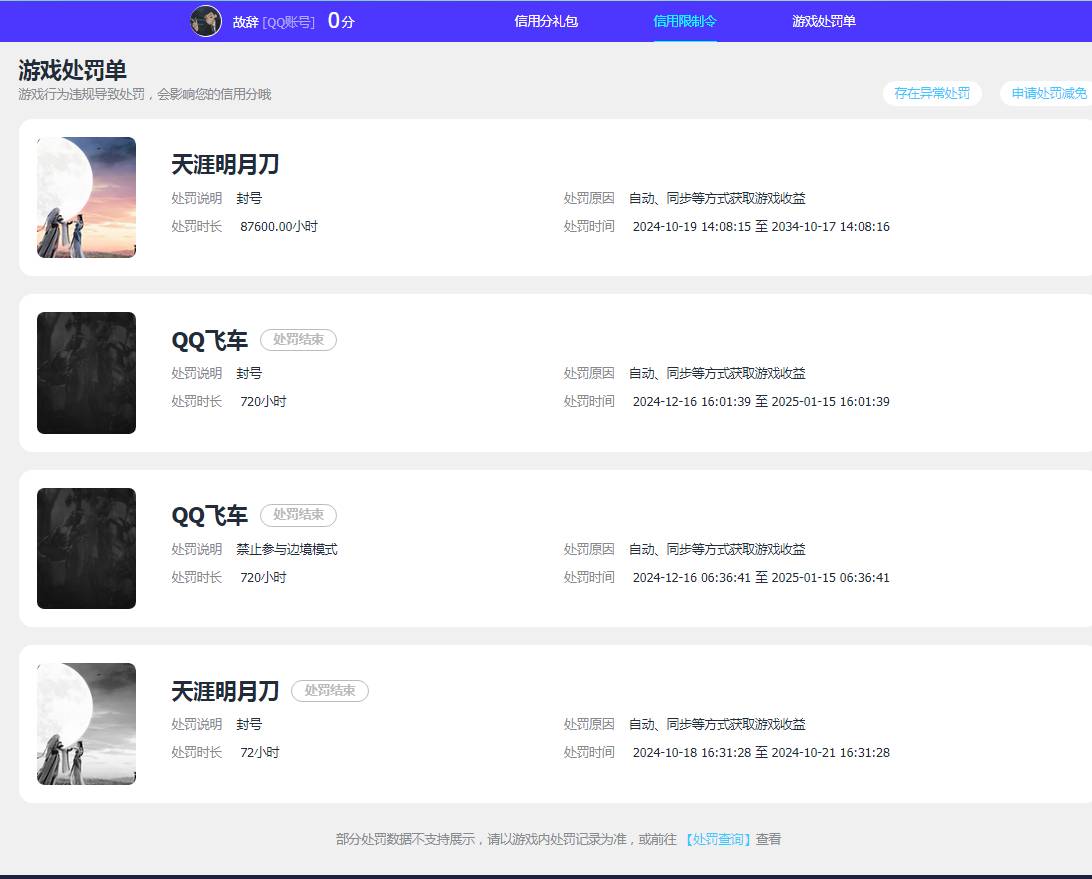Viewport: 1092px width, 879px height.
Task: Click the 存在异常处罚 button
Action: [932, 93]
